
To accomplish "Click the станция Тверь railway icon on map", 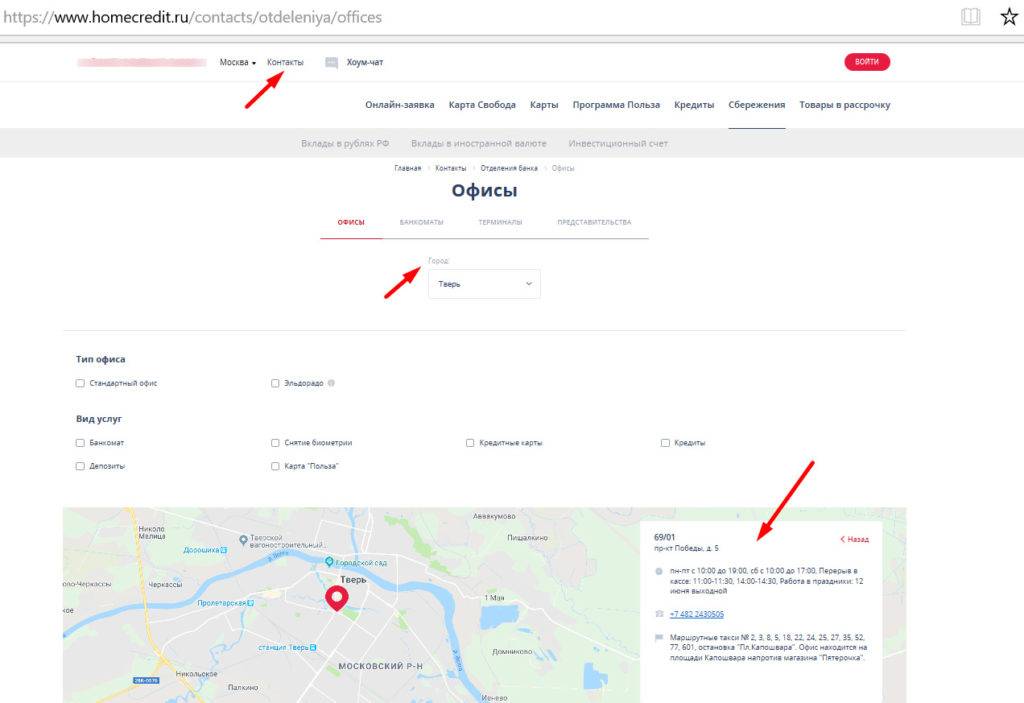I will tap(313, 647).
